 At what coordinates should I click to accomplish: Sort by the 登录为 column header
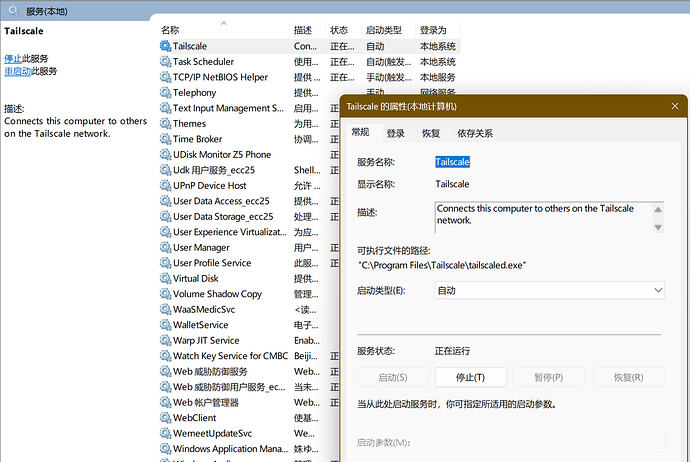coord(433,30)
